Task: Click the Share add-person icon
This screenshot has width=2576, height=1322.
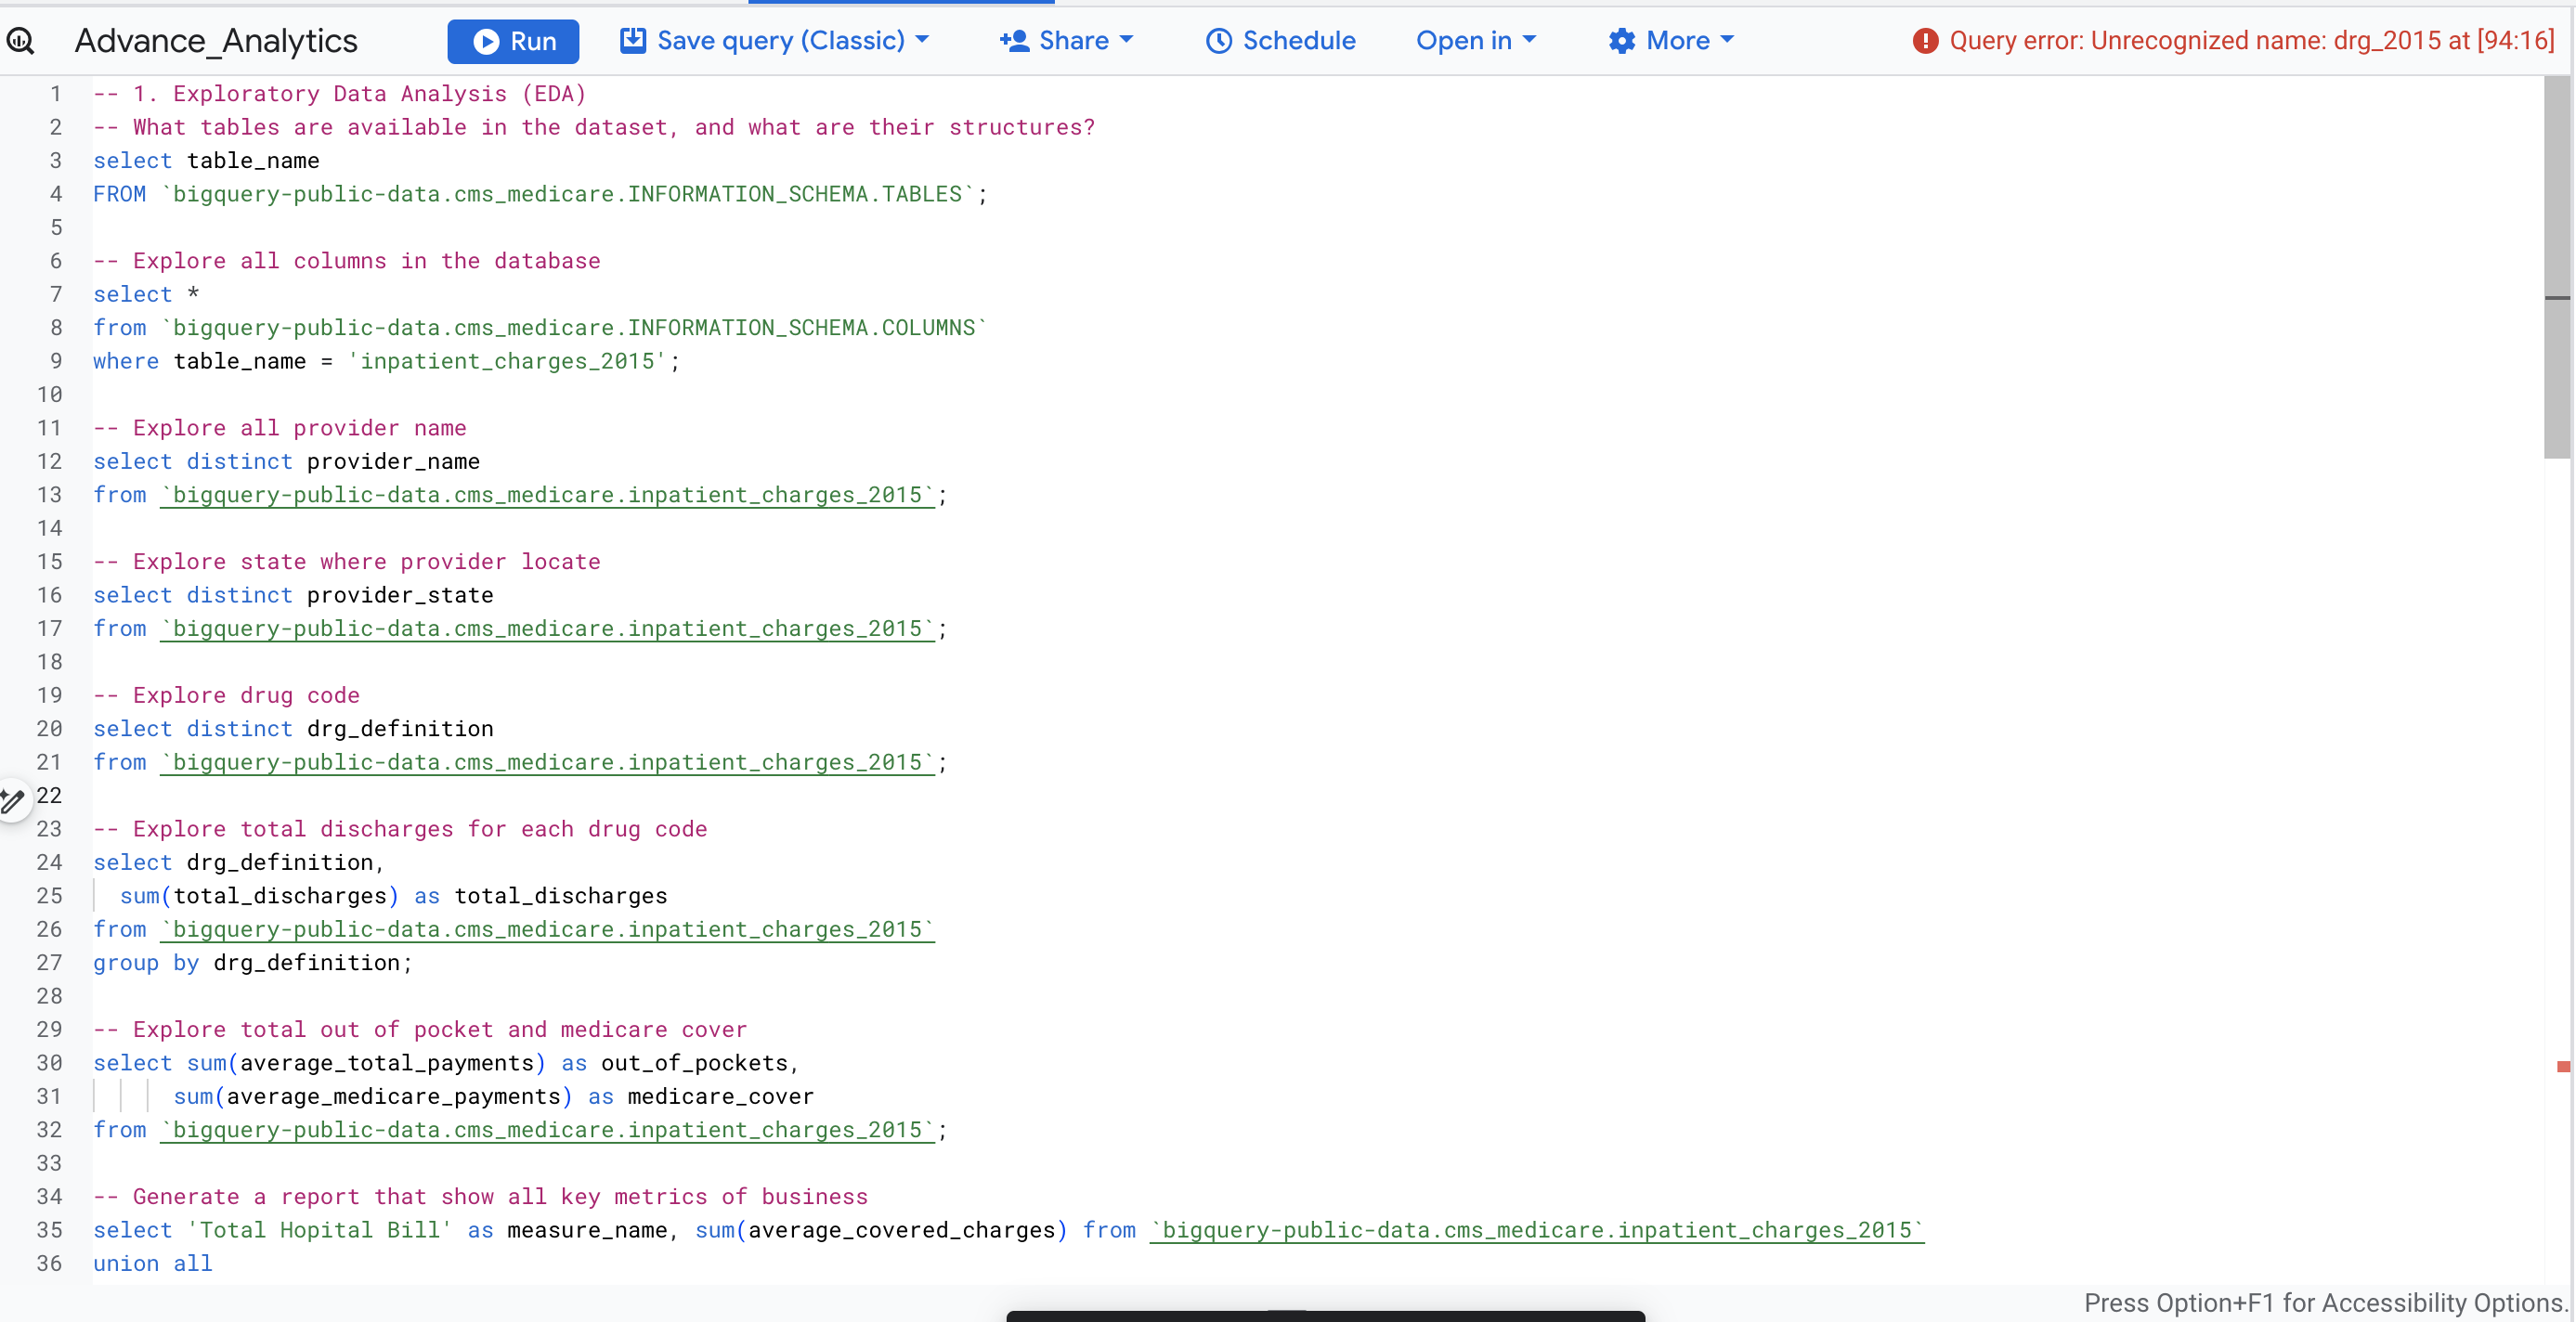Action: click(1014, 40)
